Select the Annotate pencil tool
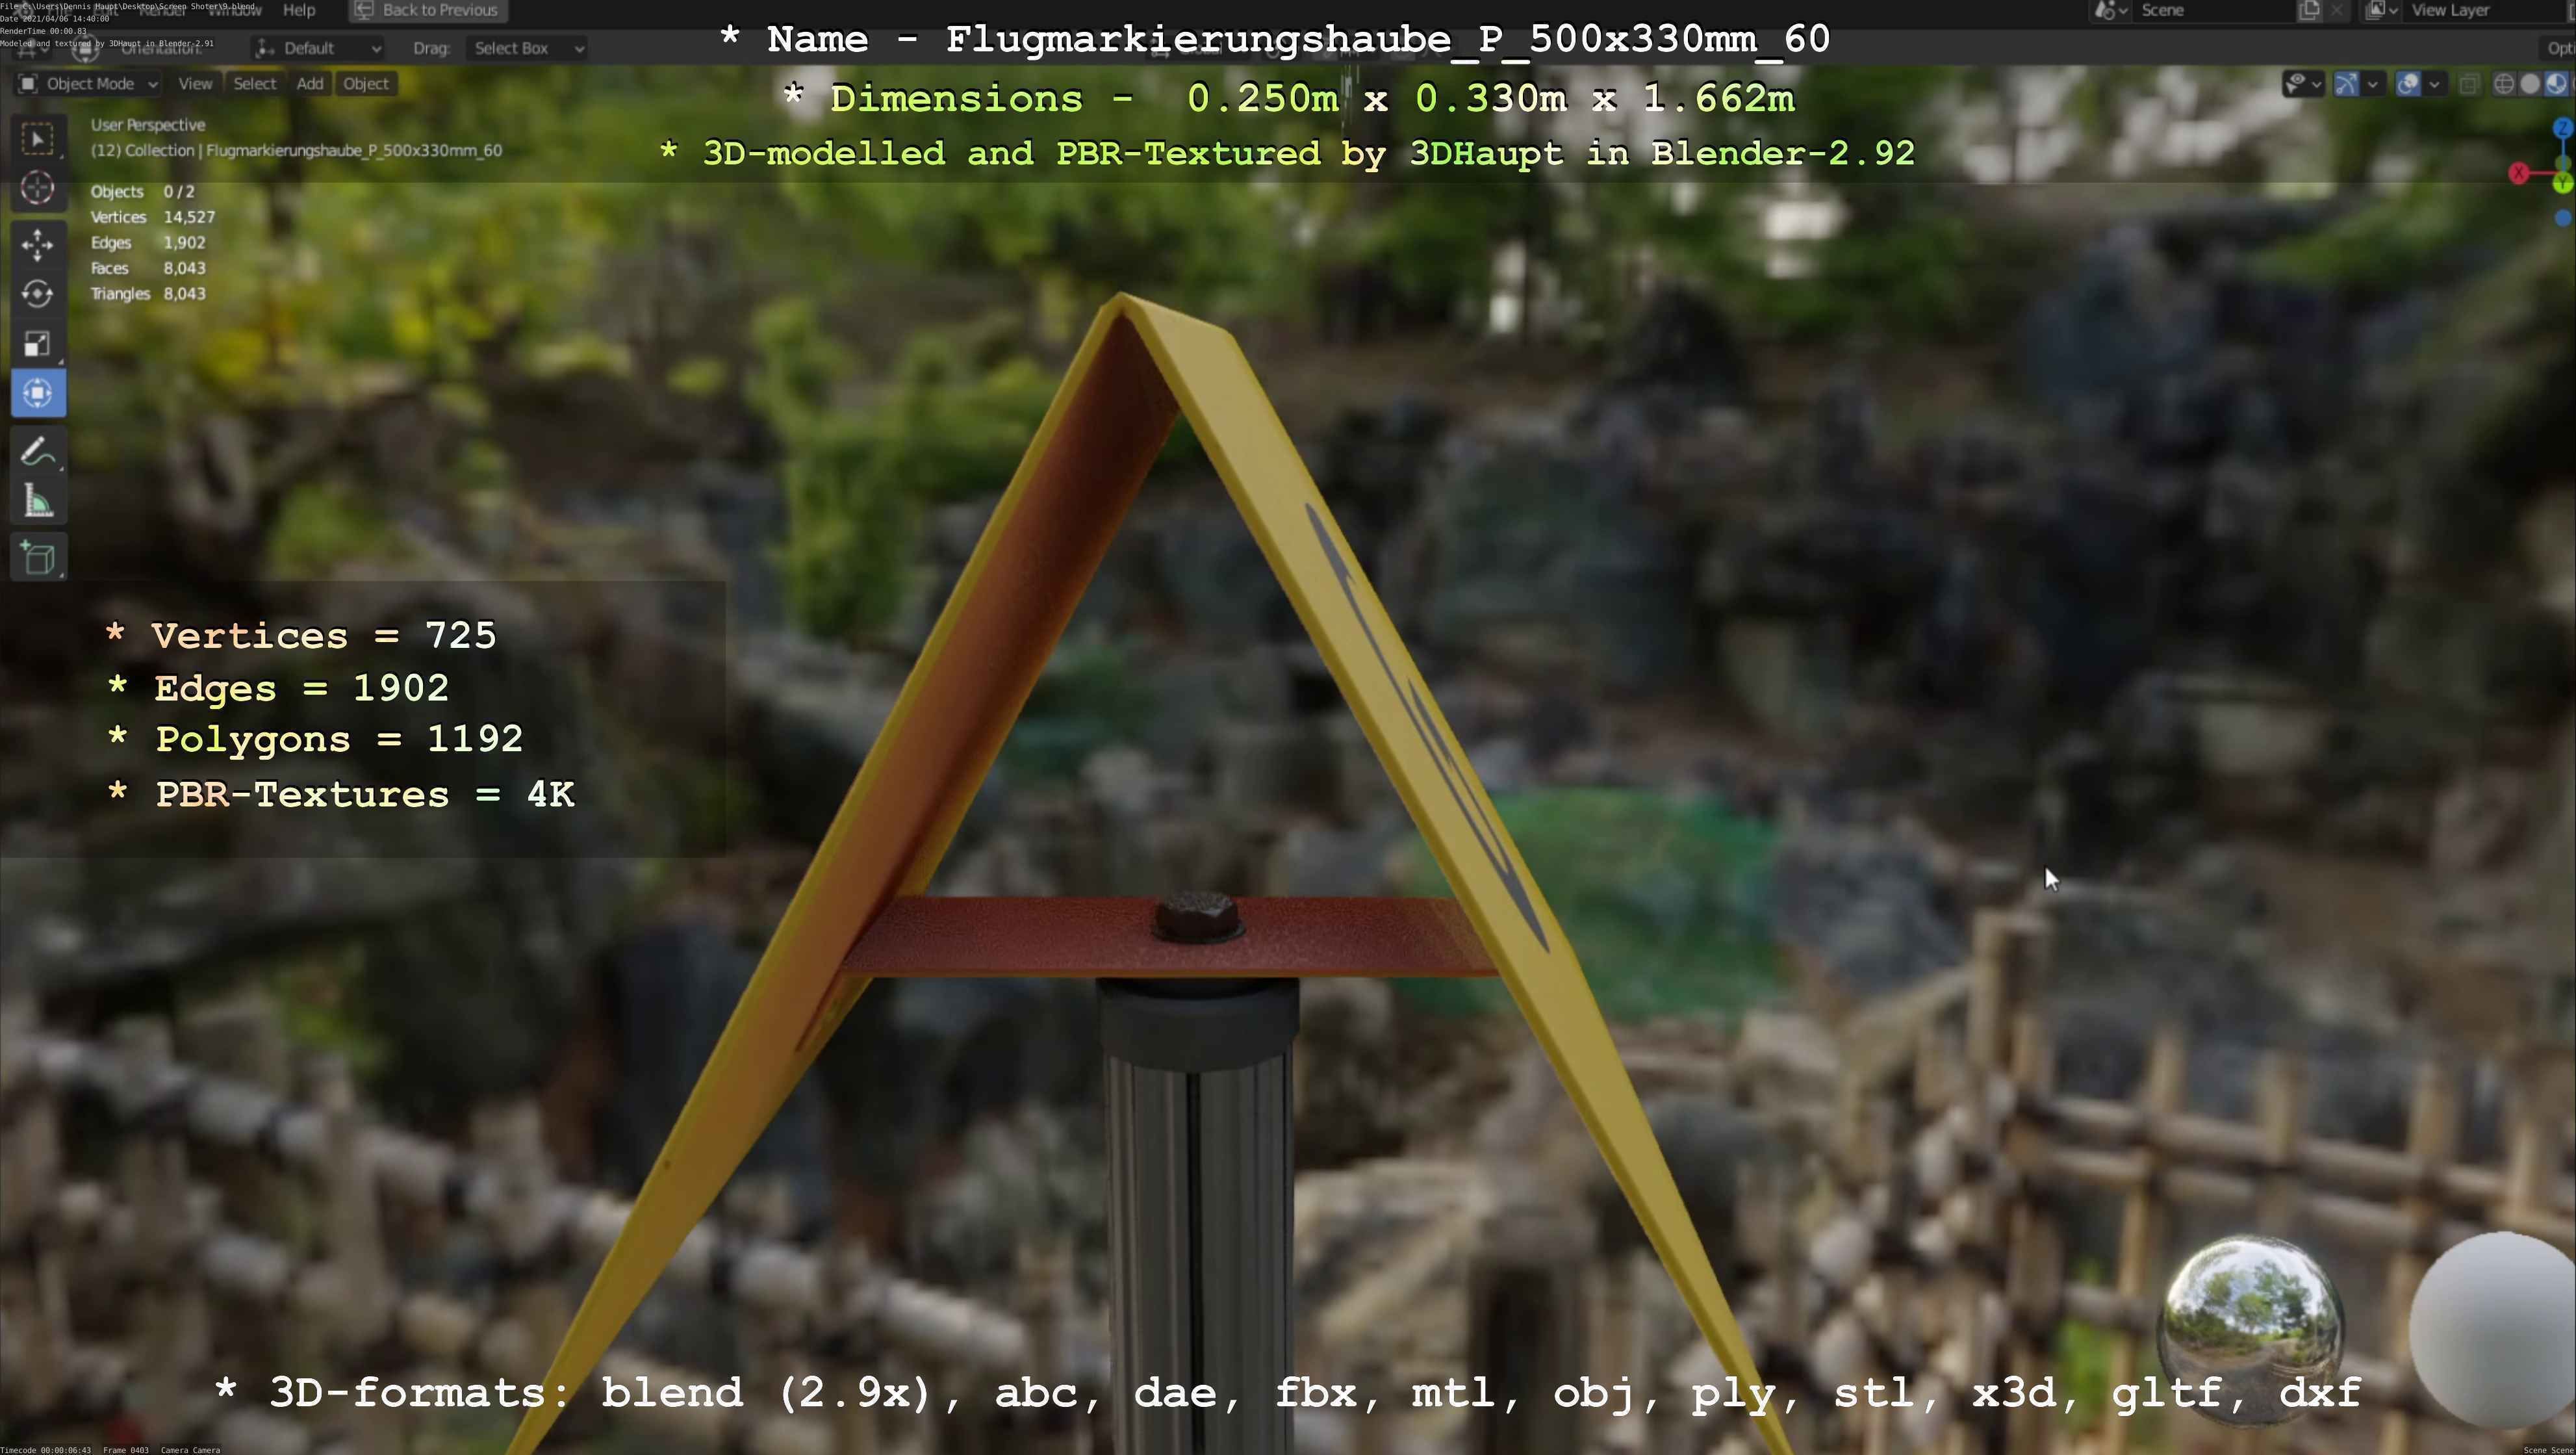The height and width of the screenshot is (1455, 2576). pos(38,452)
